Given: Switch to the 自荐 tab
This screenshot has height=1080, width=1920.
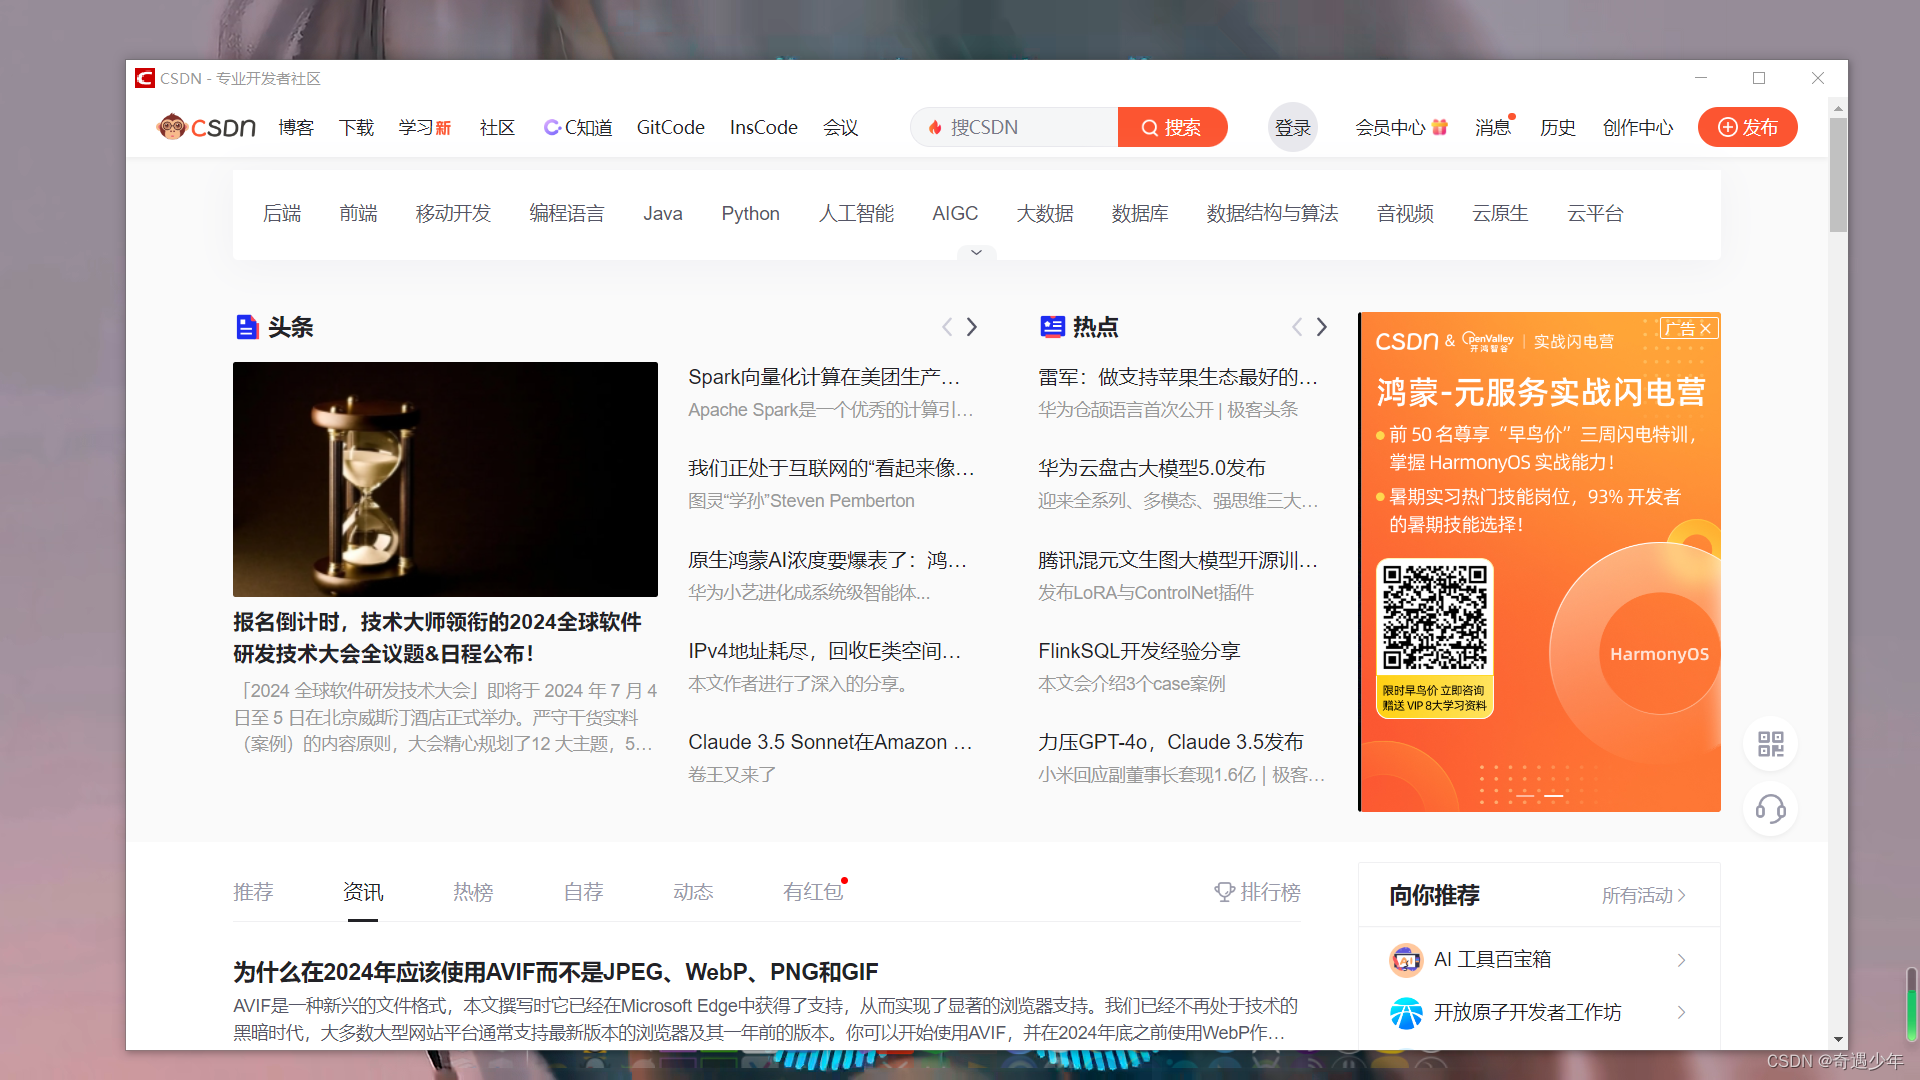Looking at the screenshot, I should coord(583,892).
